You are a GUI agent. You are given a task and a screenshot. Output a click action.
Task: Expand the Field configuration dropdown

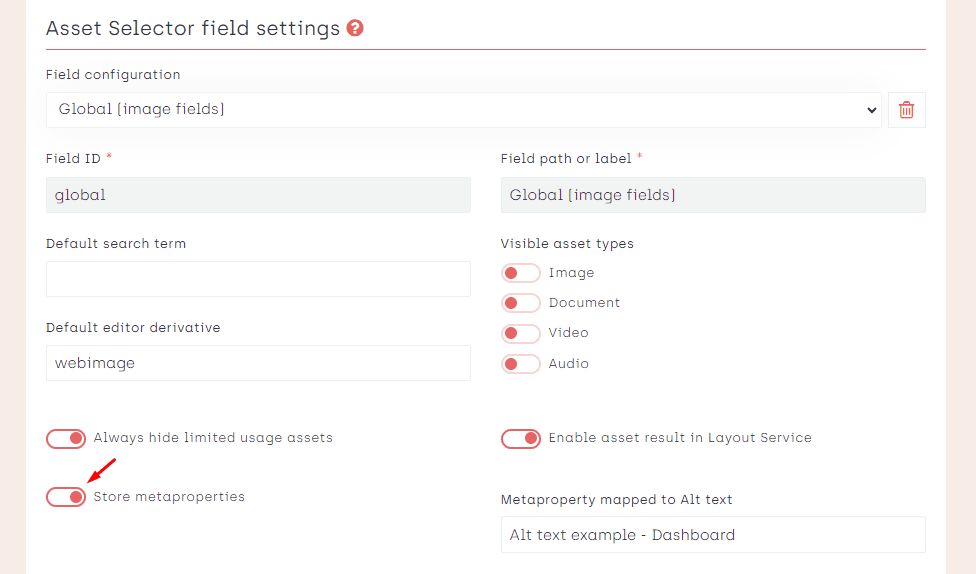(463, 110)
